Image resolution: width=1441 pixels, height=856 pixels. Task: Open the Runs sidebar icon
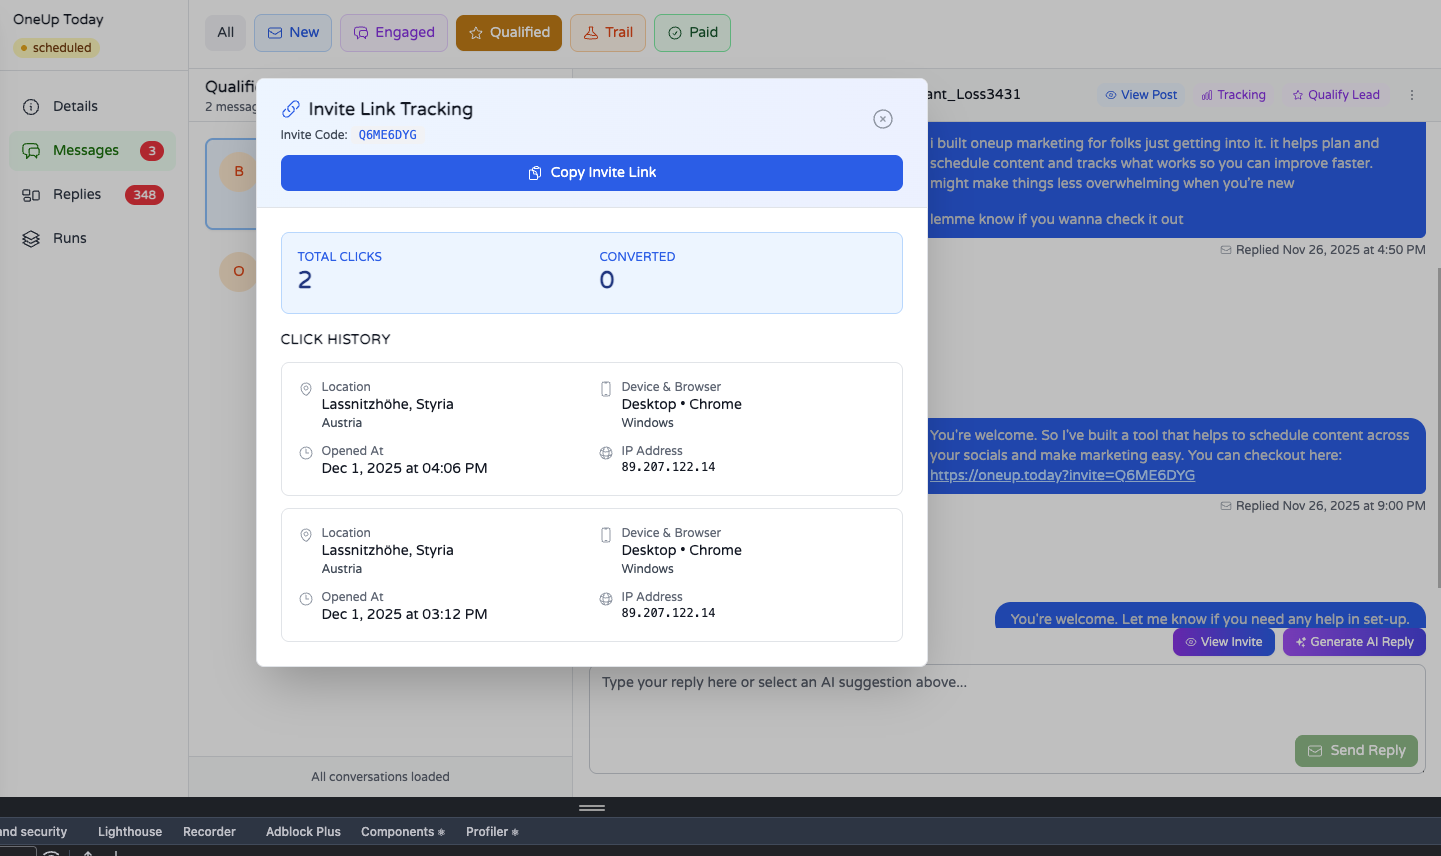coord(30,238)
